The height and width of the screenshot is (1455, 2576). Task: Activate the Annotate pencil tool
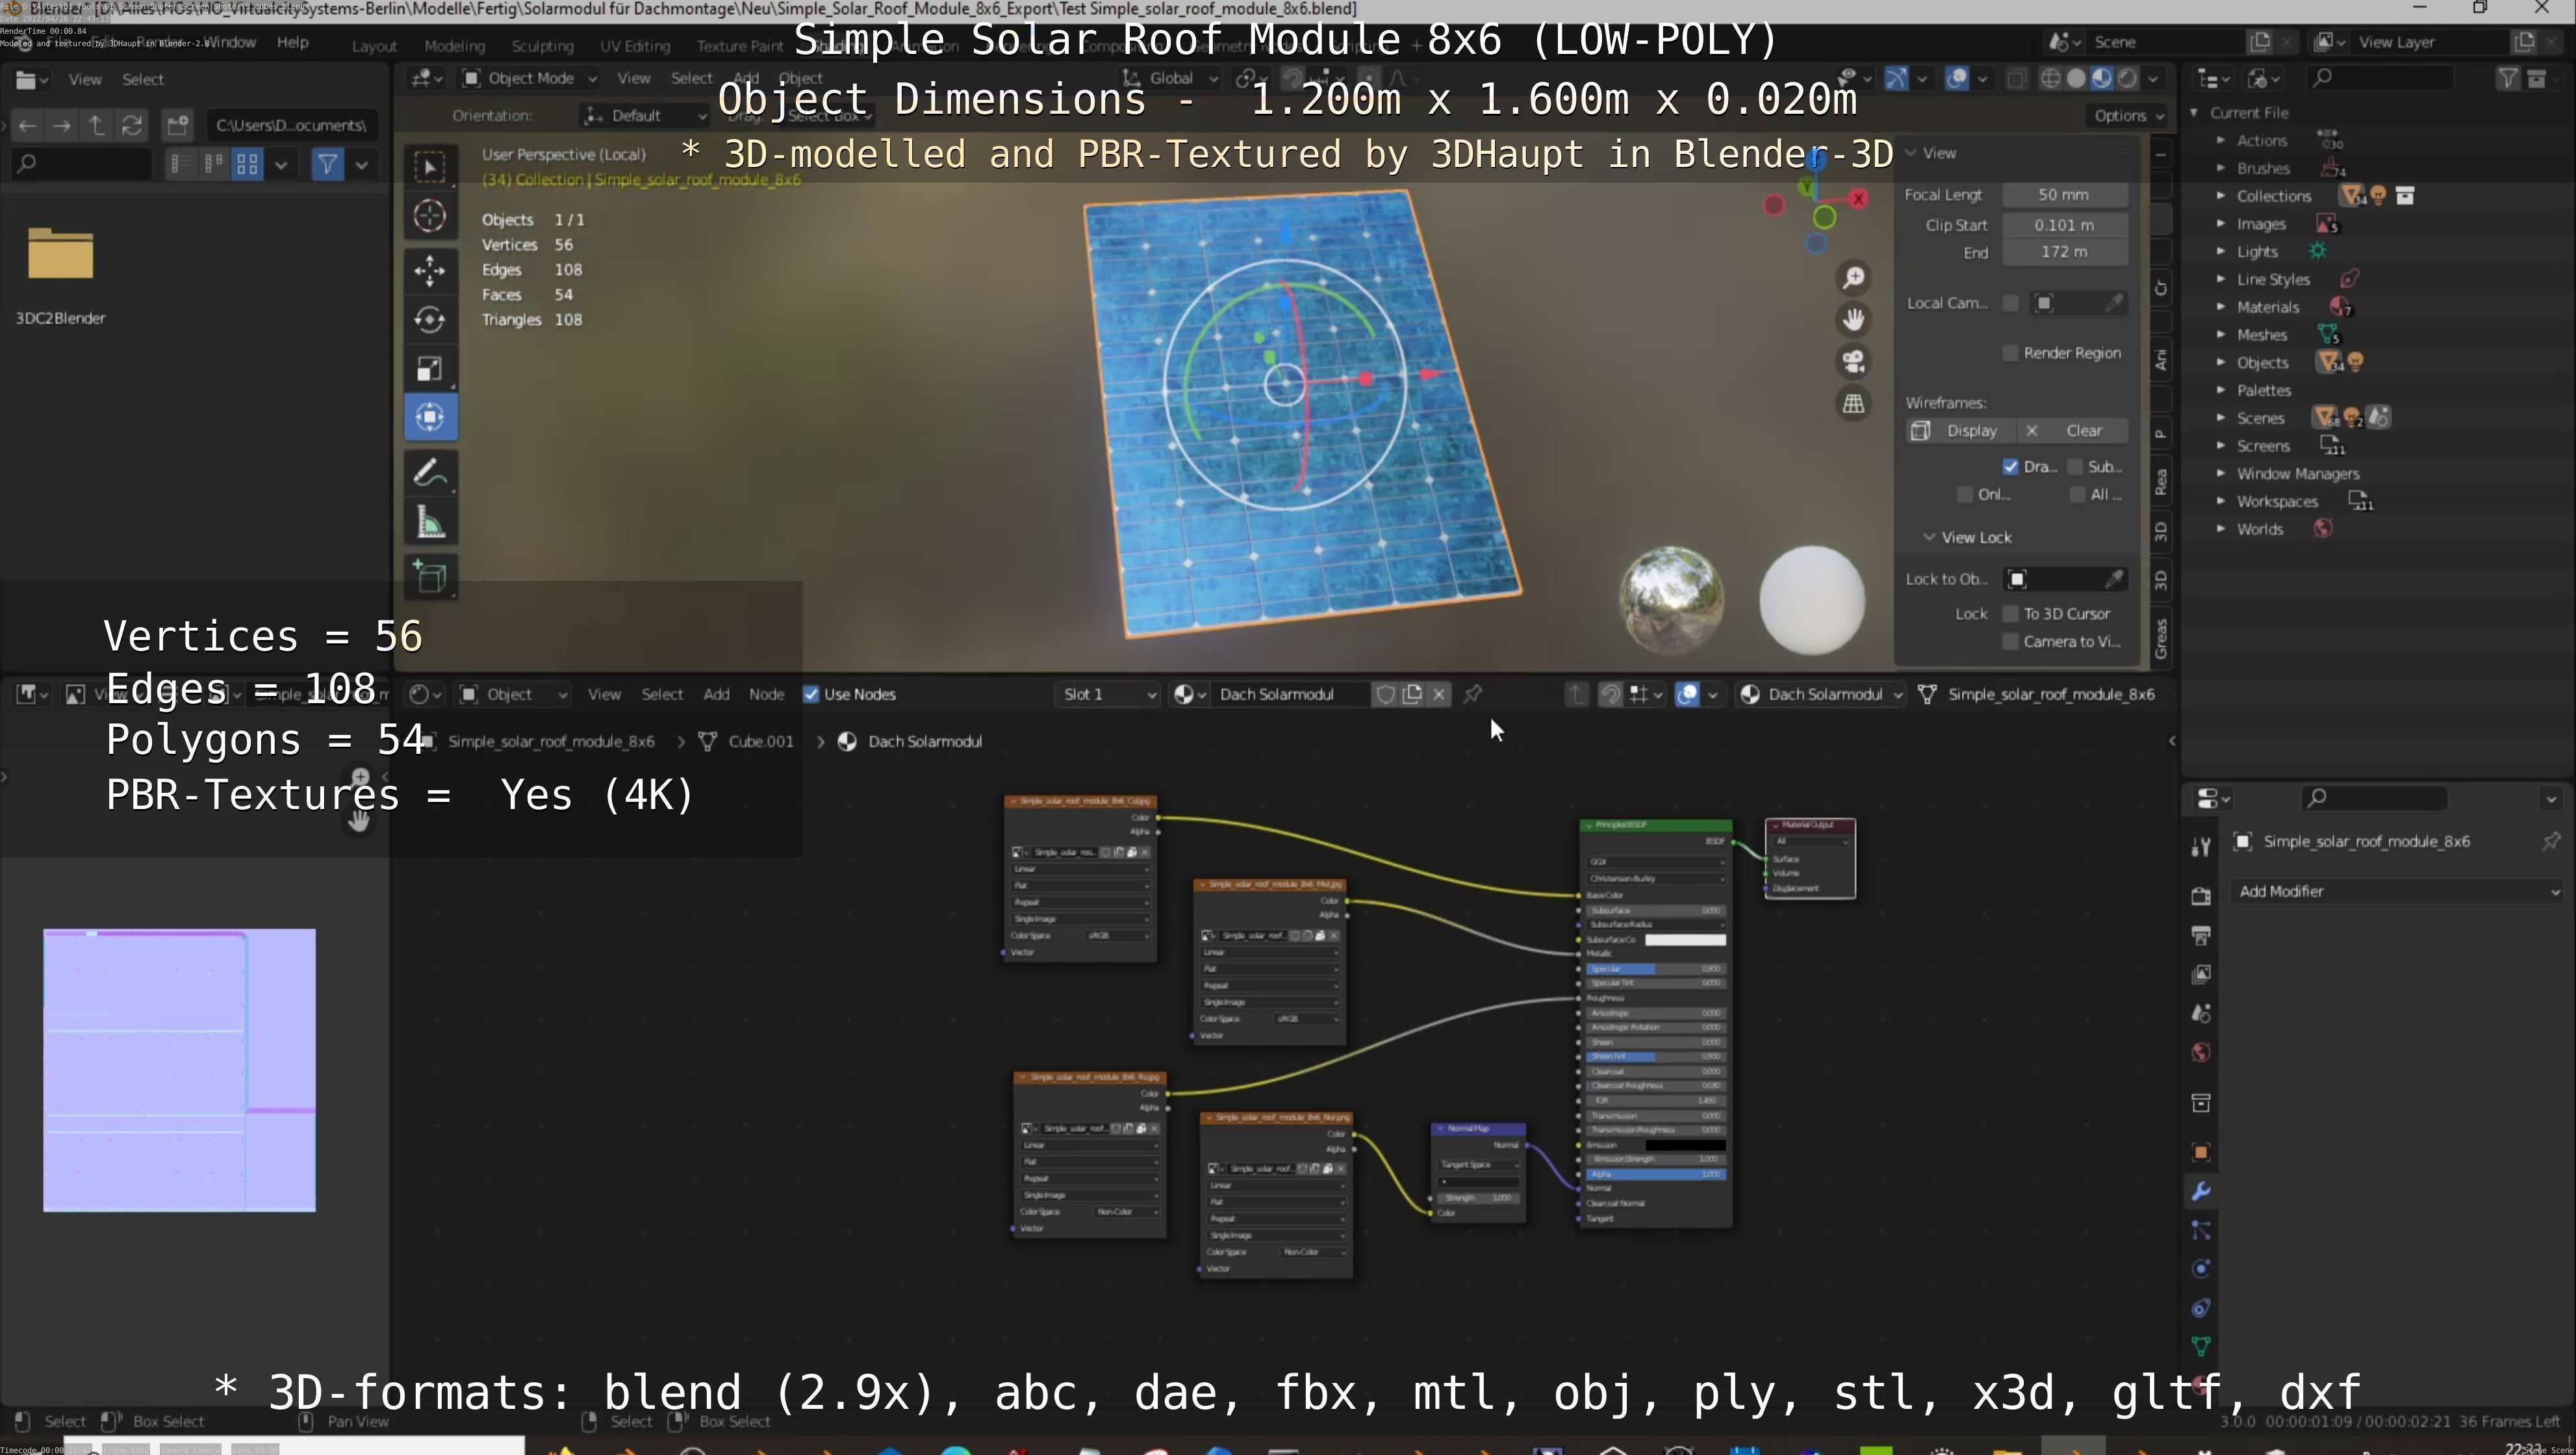point(430,473)
